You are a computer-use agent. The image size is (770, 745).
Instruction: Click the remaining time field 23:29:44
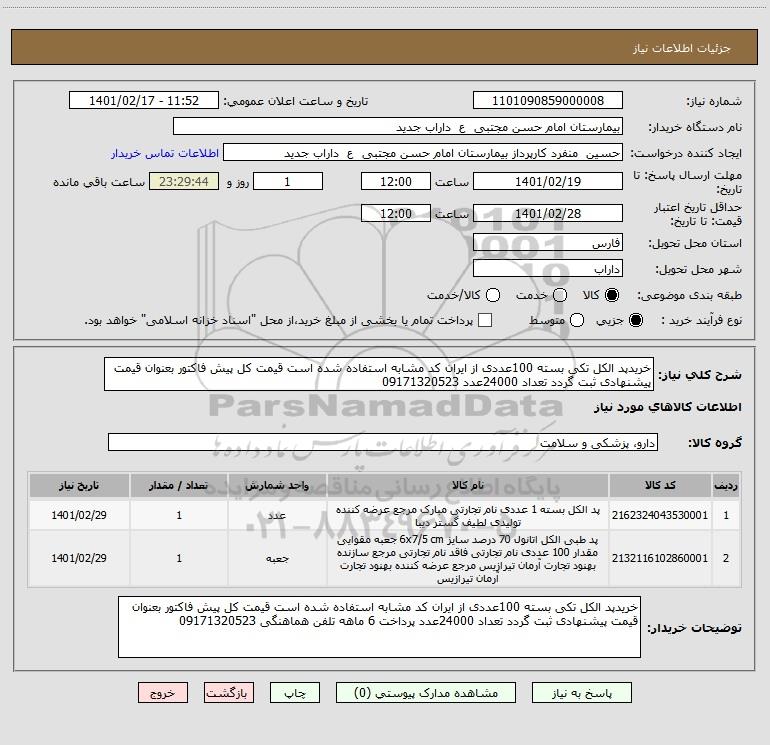pyautogui.click(x=184, y=182)
